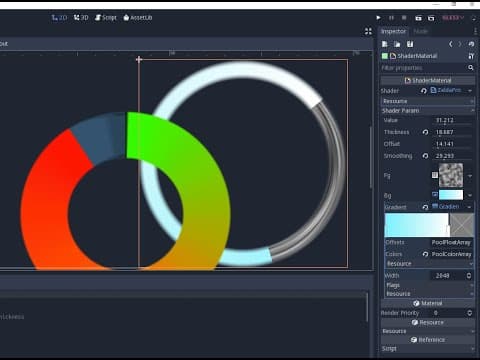This screenshot has height=360, width=480.
Task: Select the Bg gradient texture swatch
Action: (x=451, y=195)
